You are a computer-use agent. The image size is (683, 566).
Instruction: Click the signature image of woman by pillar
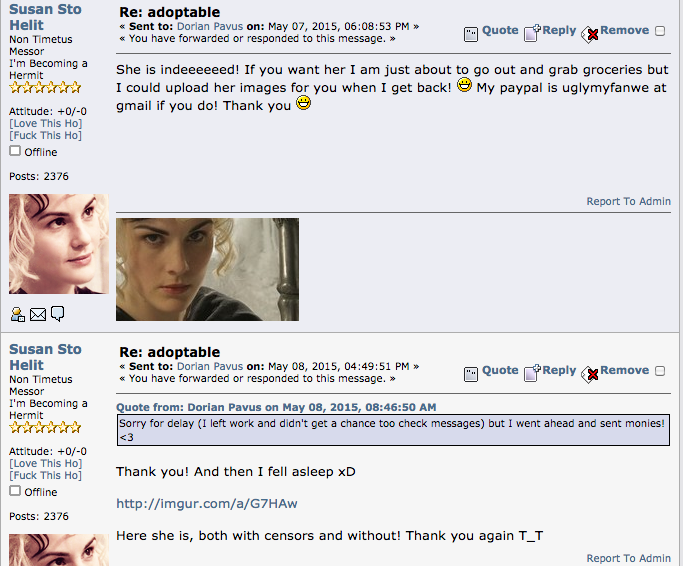[207, 269]
